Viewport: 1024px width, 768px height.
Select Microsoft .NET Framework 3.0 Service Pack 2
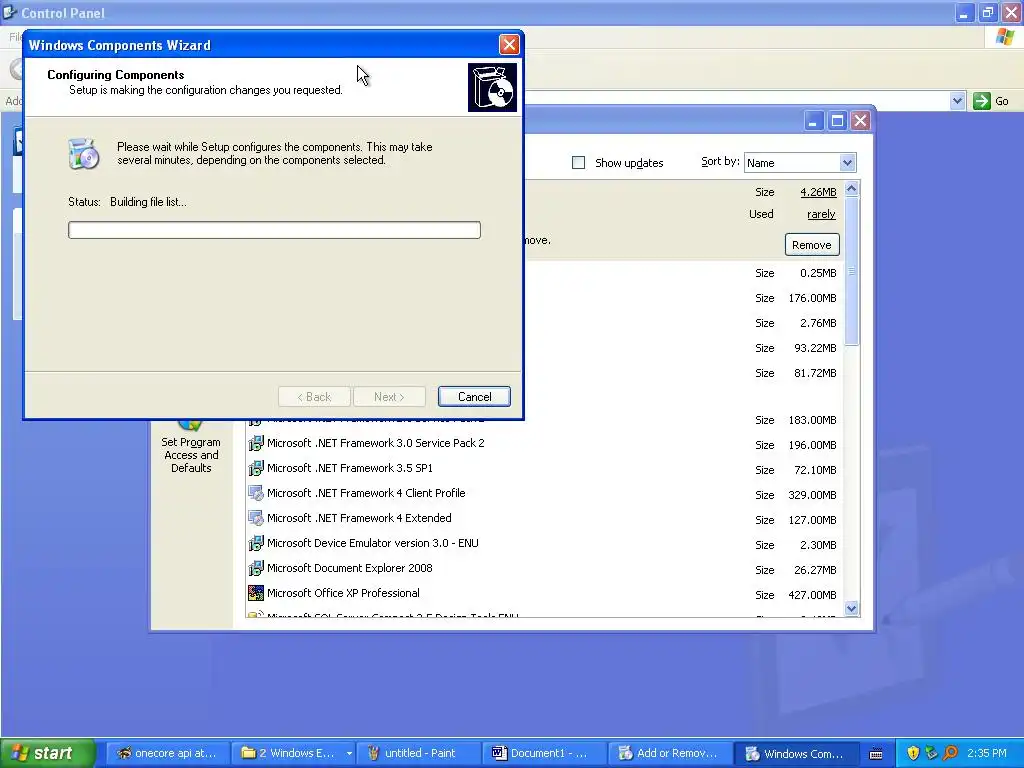pos(376,443)
